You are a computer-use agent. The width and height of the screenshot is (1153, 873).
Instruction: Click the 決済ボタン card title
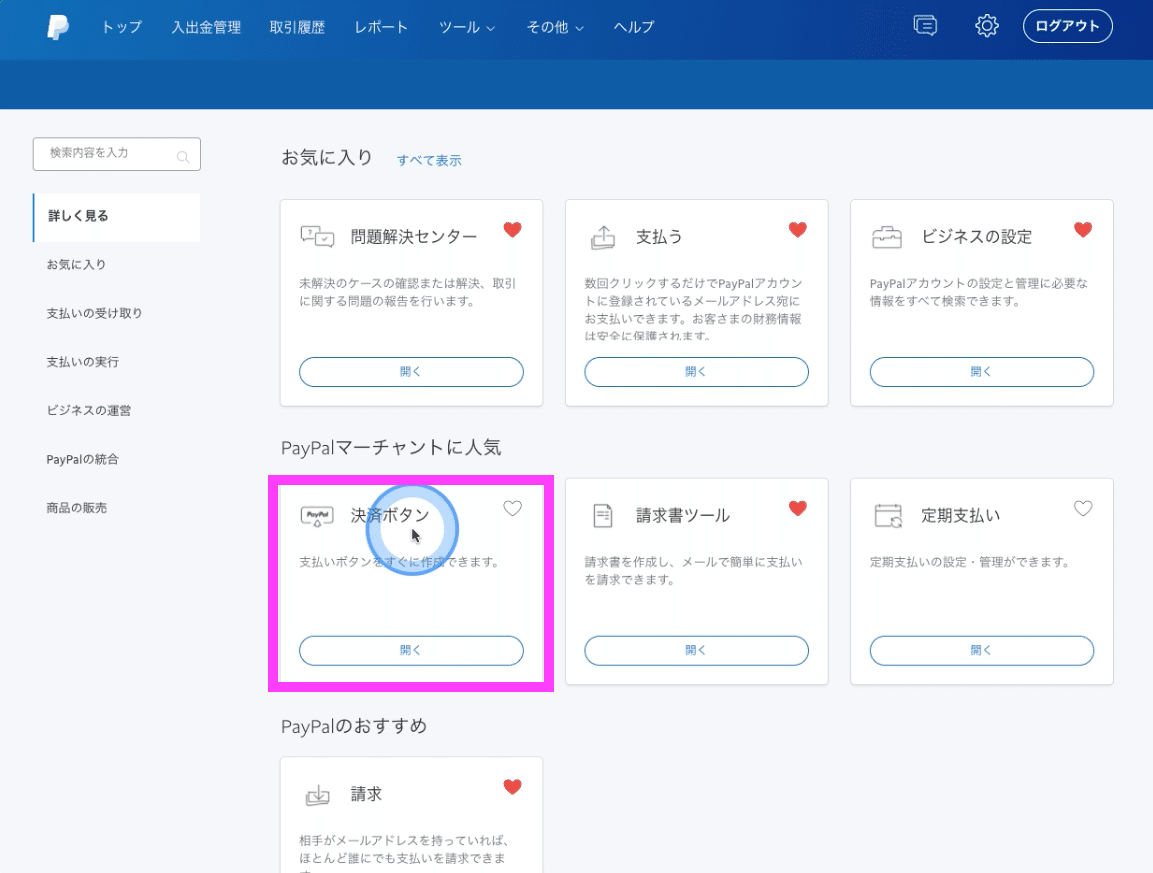[x=390, y=516]
